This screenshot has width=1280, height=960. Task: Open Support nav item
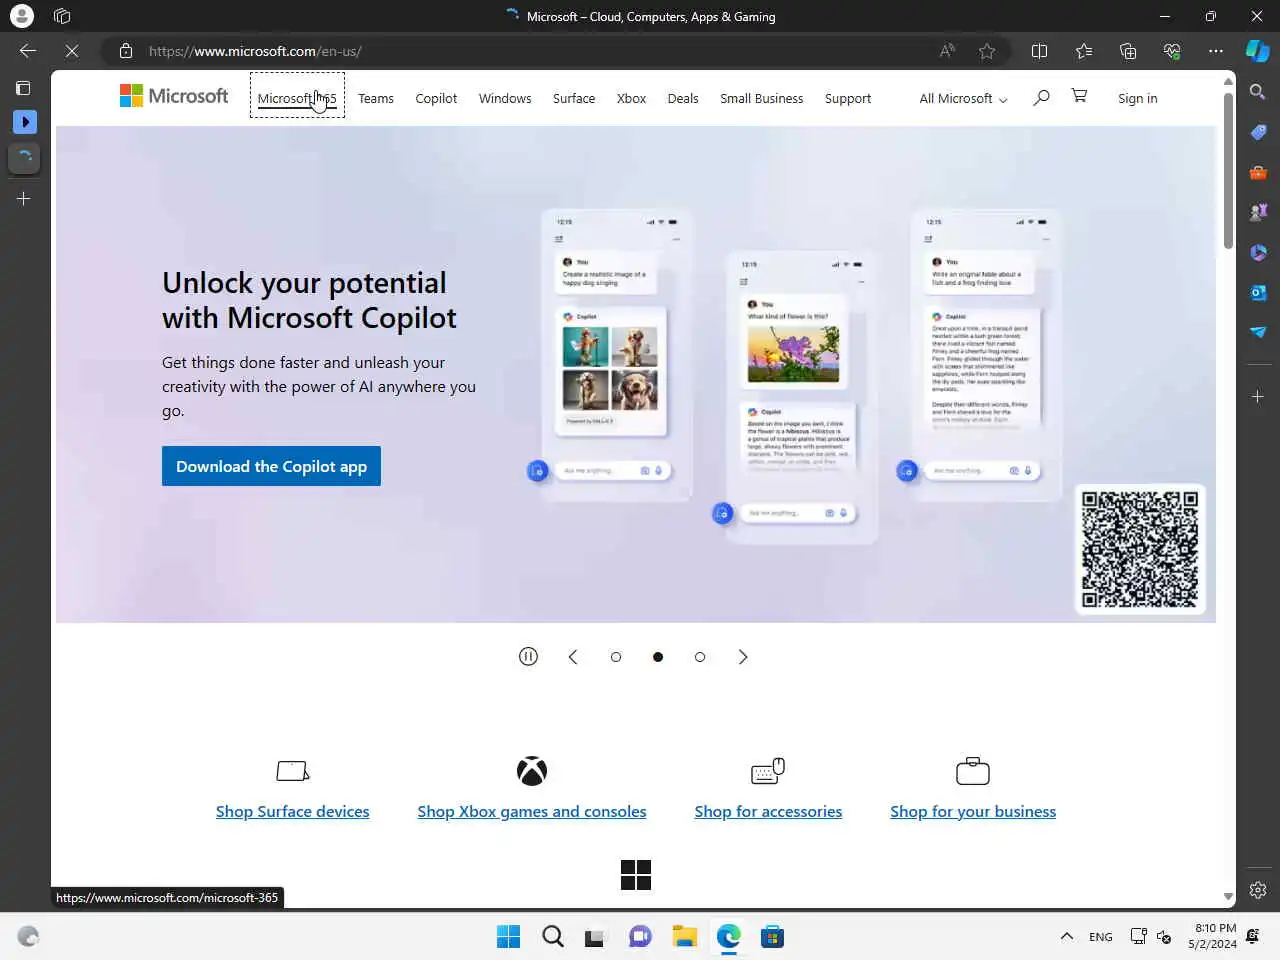coord(848,98)
